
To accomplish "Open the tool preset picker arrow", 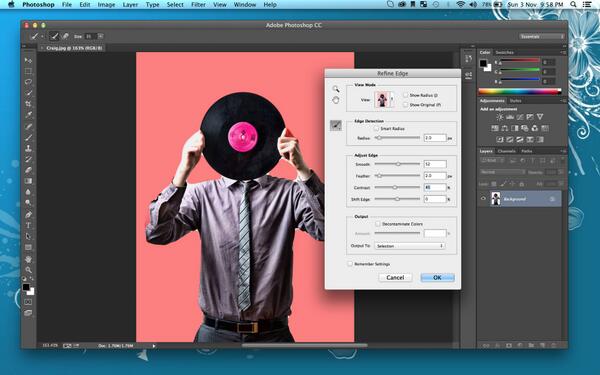I will click(42, 36).
